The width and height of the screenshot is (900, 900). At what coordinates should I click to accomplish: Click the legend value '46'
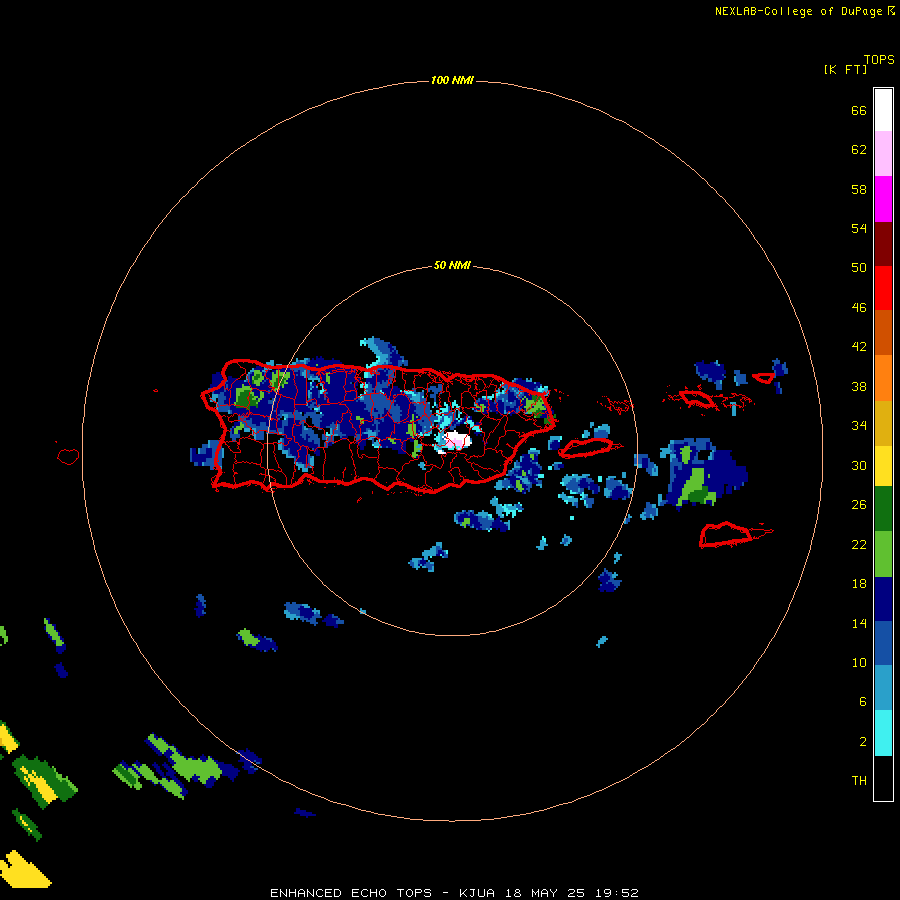[859, 308]
